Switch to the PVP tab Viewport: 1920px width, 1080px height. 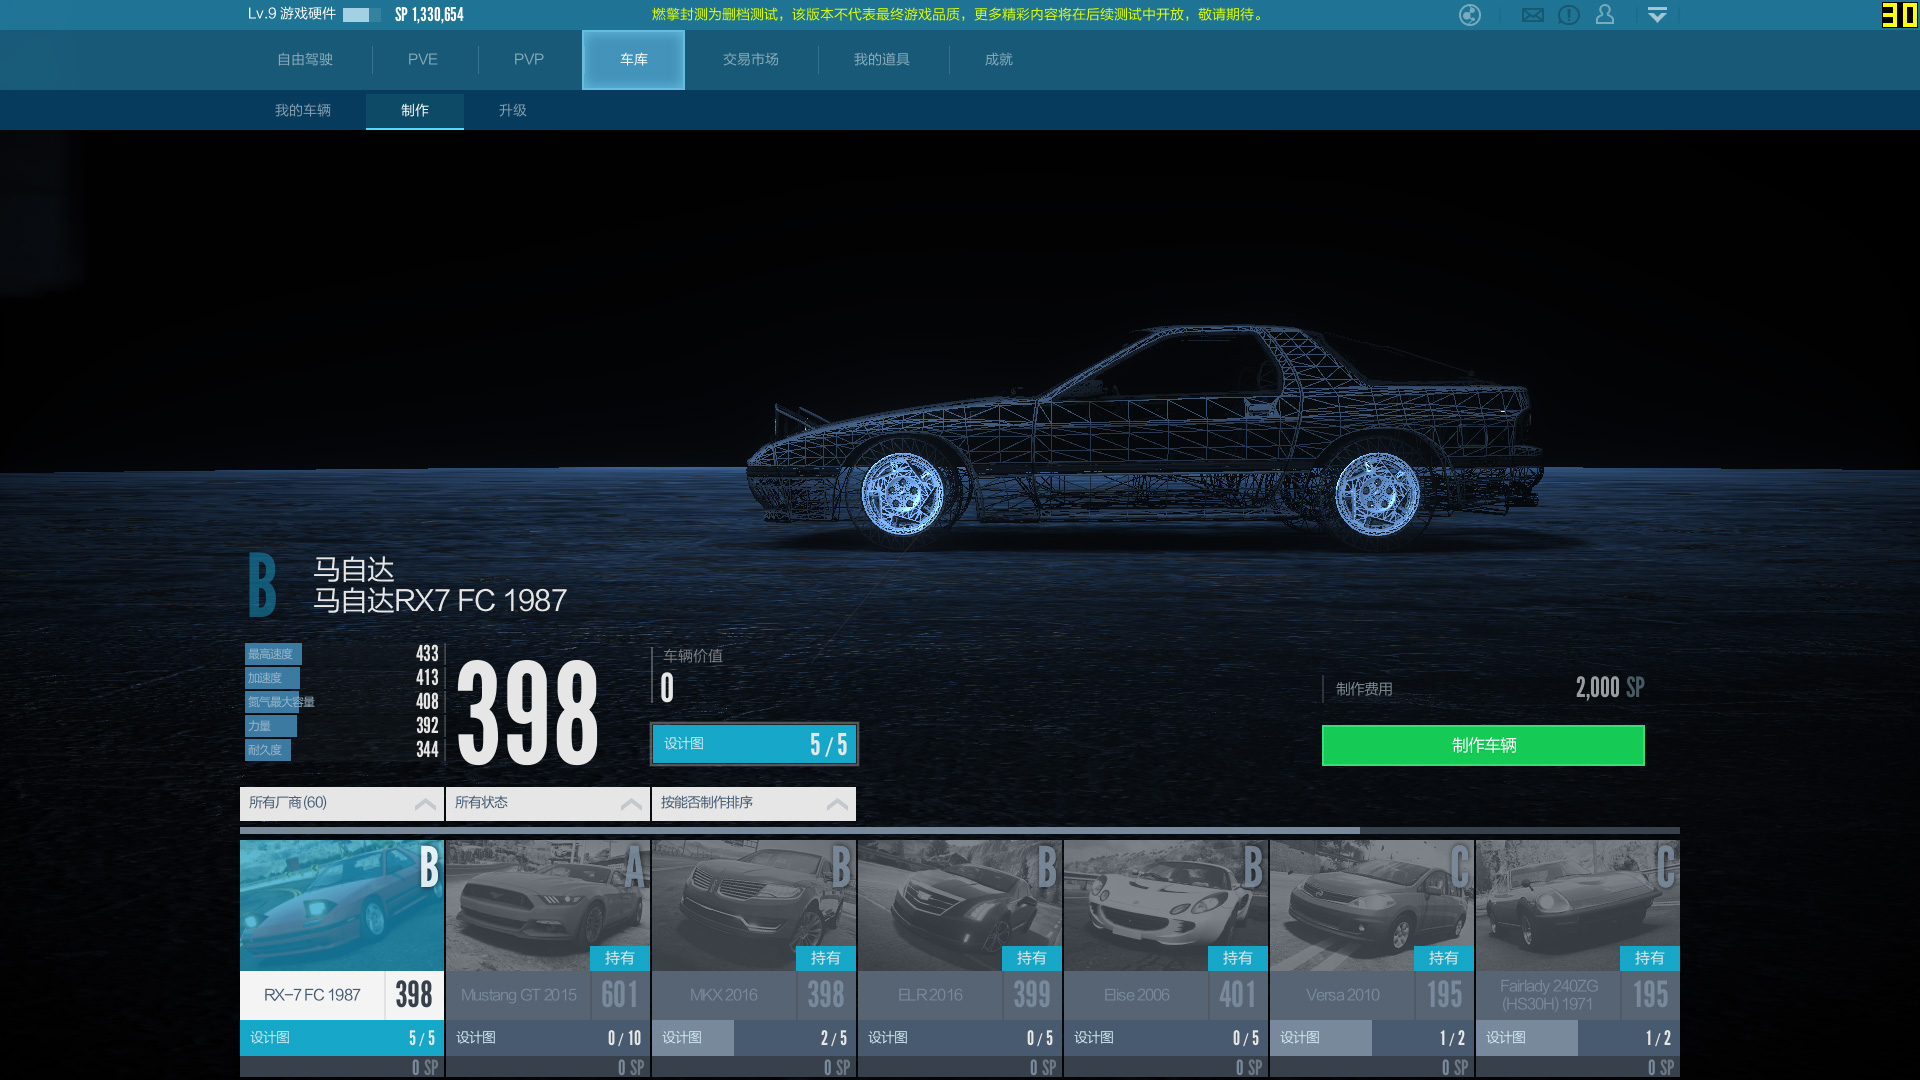point(529,60)
